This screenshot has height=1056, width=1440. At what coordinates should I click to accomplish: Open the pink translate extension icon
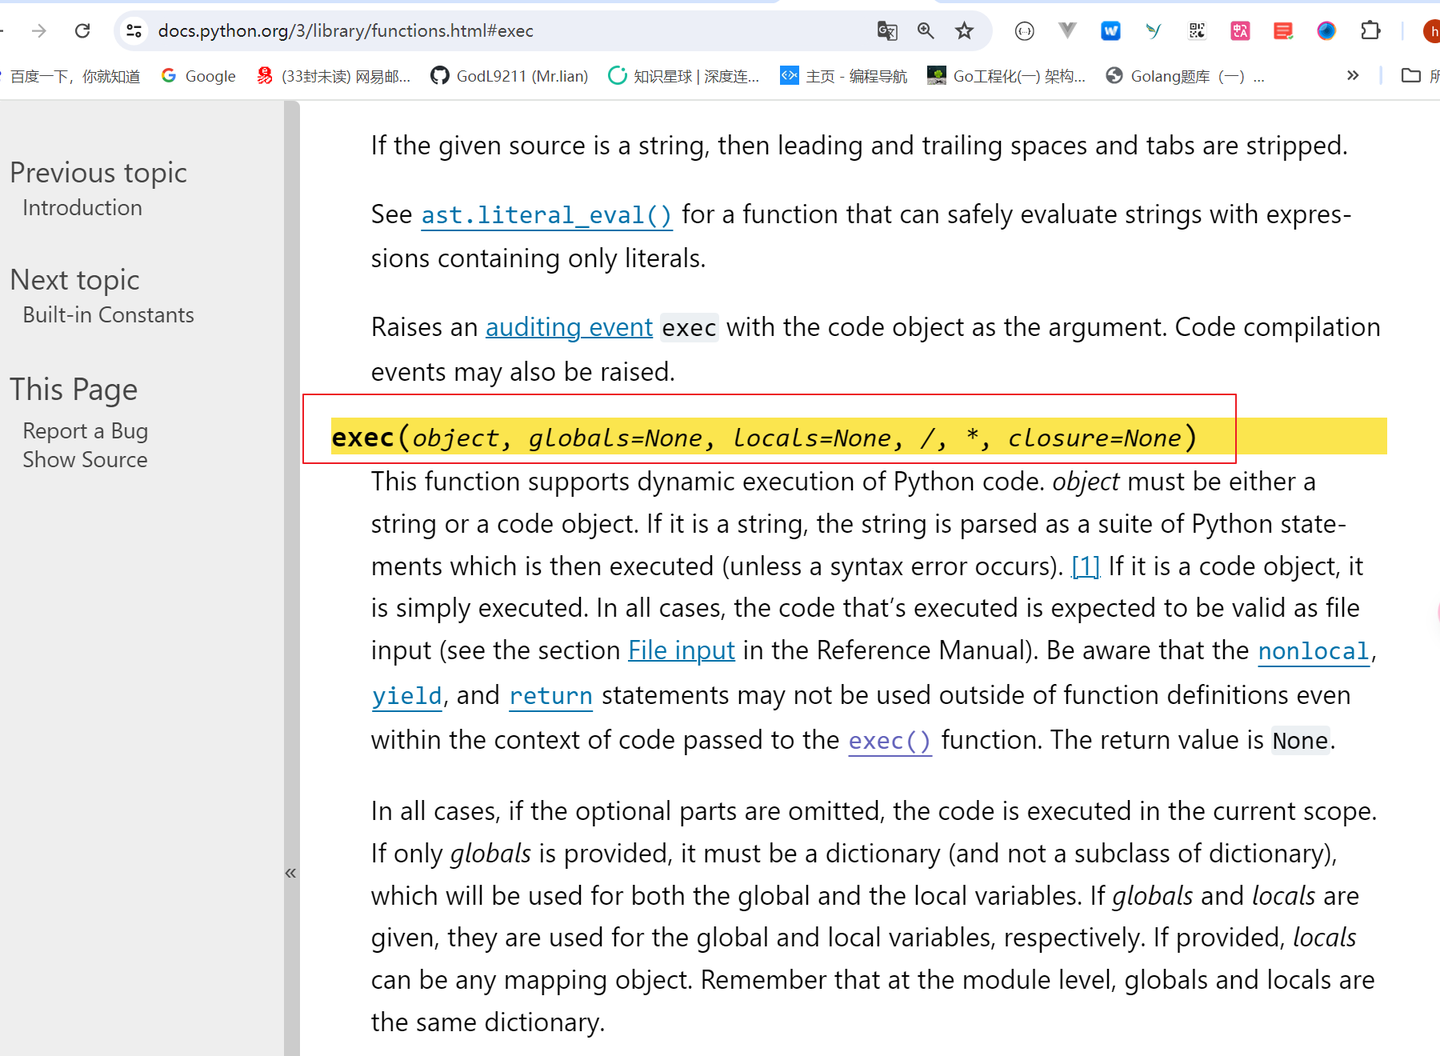point(1239,31)
